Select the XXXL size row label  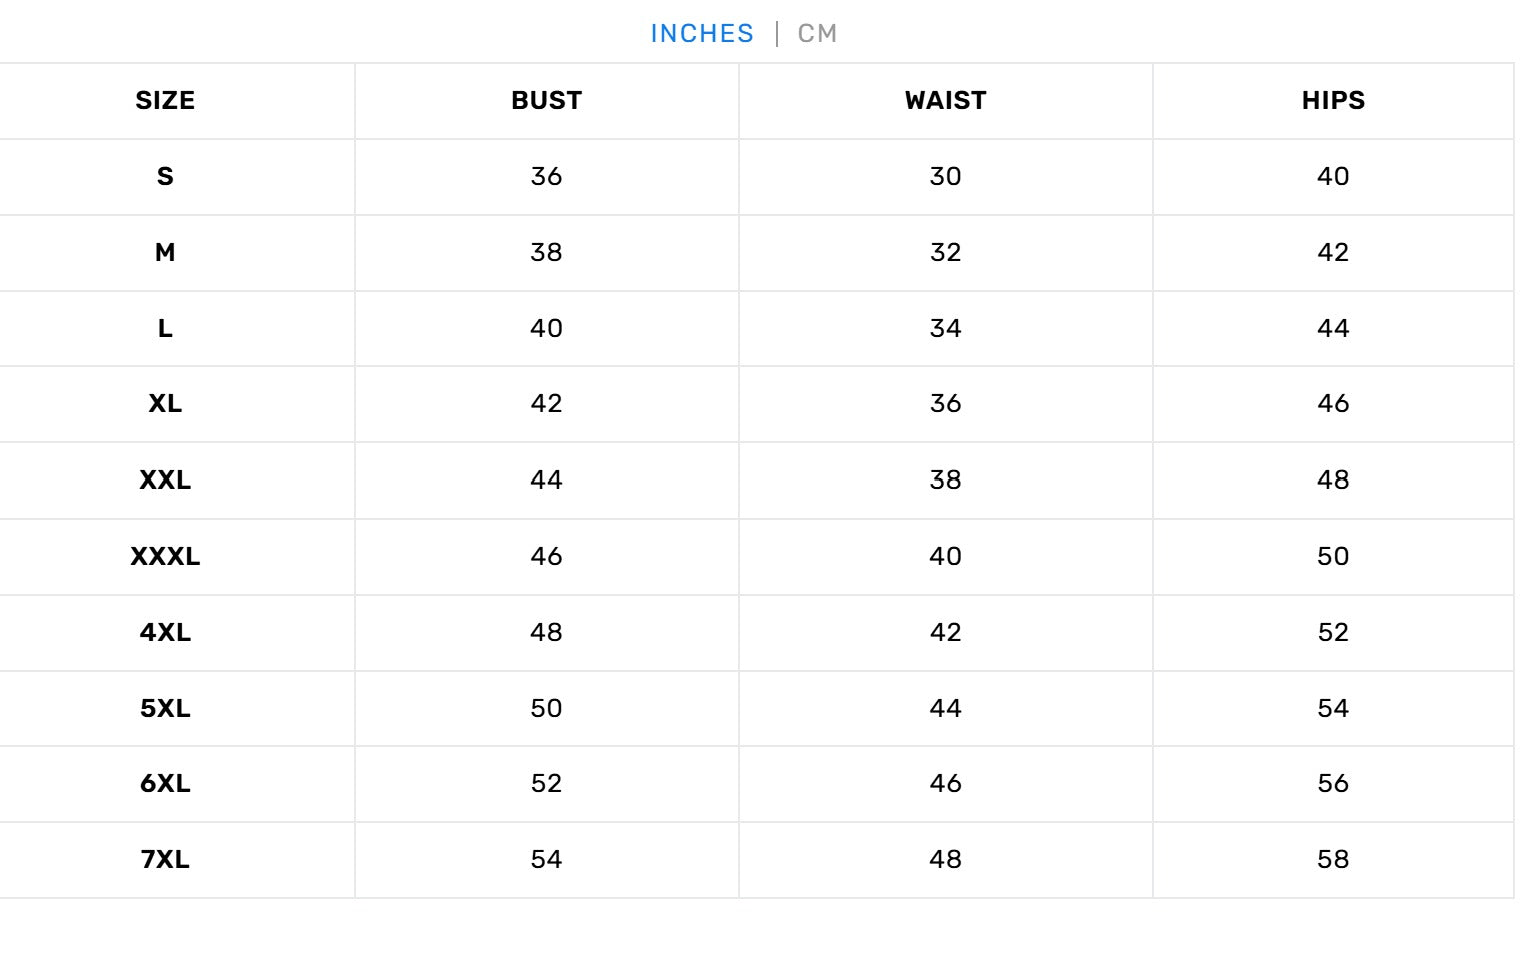165,557
